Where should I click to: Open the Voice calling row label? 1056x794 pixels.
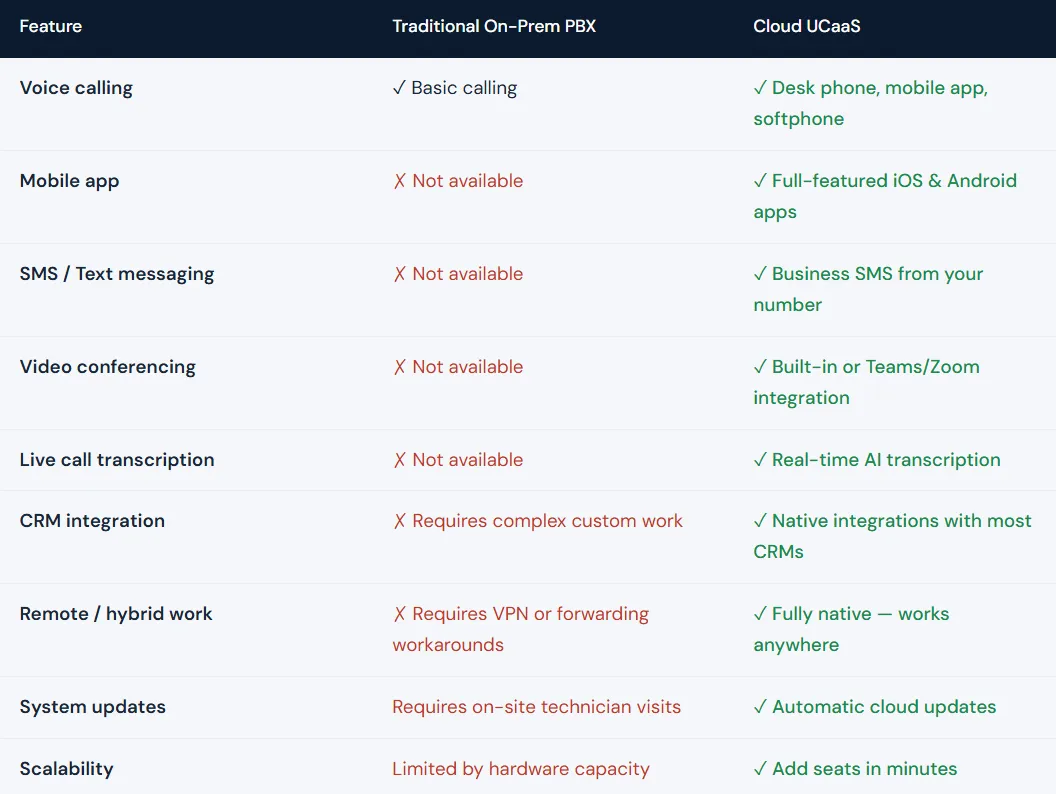pyautogui.click(x=76, y=88)
